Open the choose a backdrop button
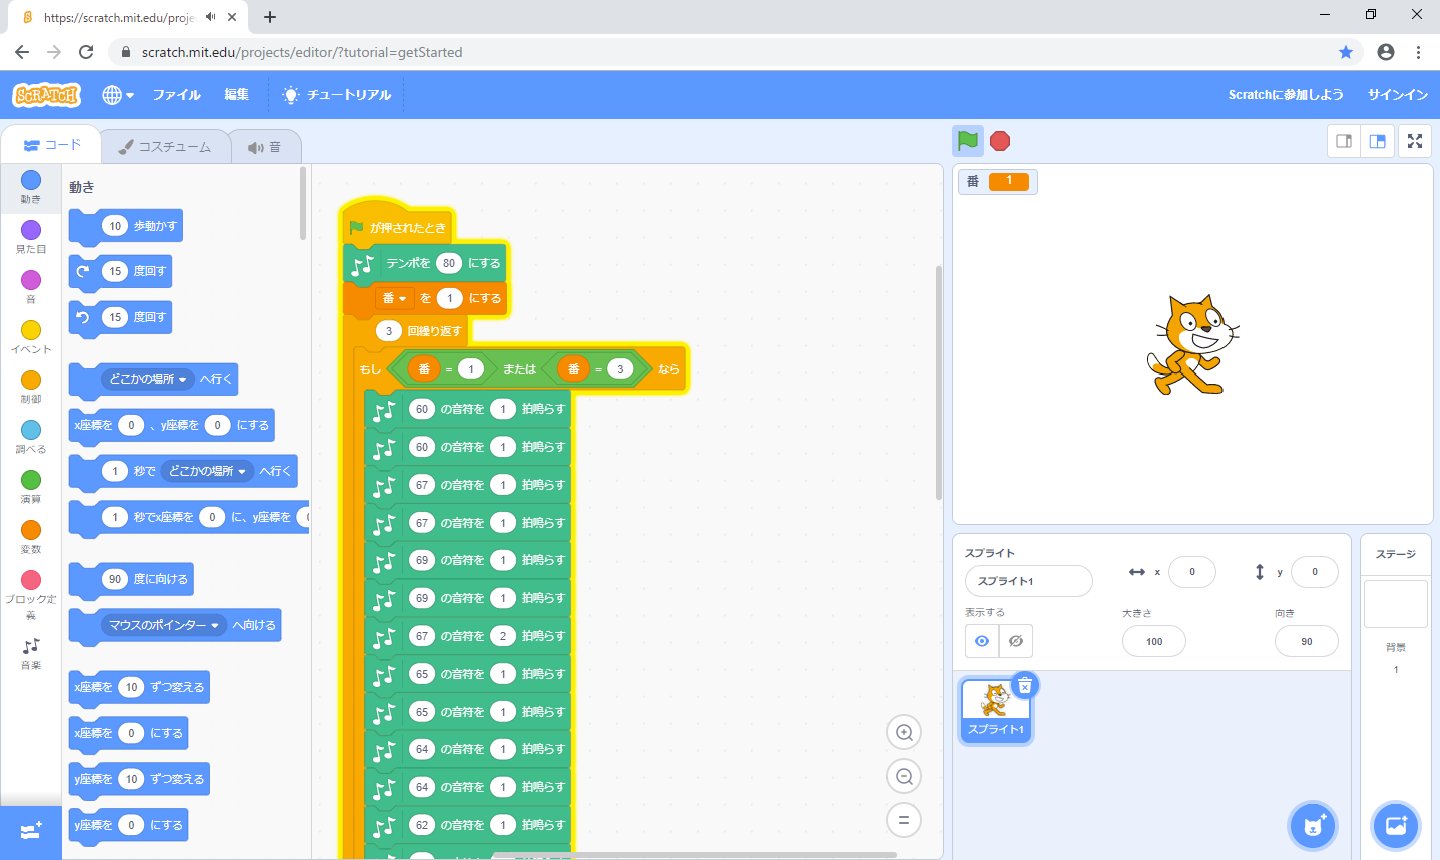 pos(1396,825)
